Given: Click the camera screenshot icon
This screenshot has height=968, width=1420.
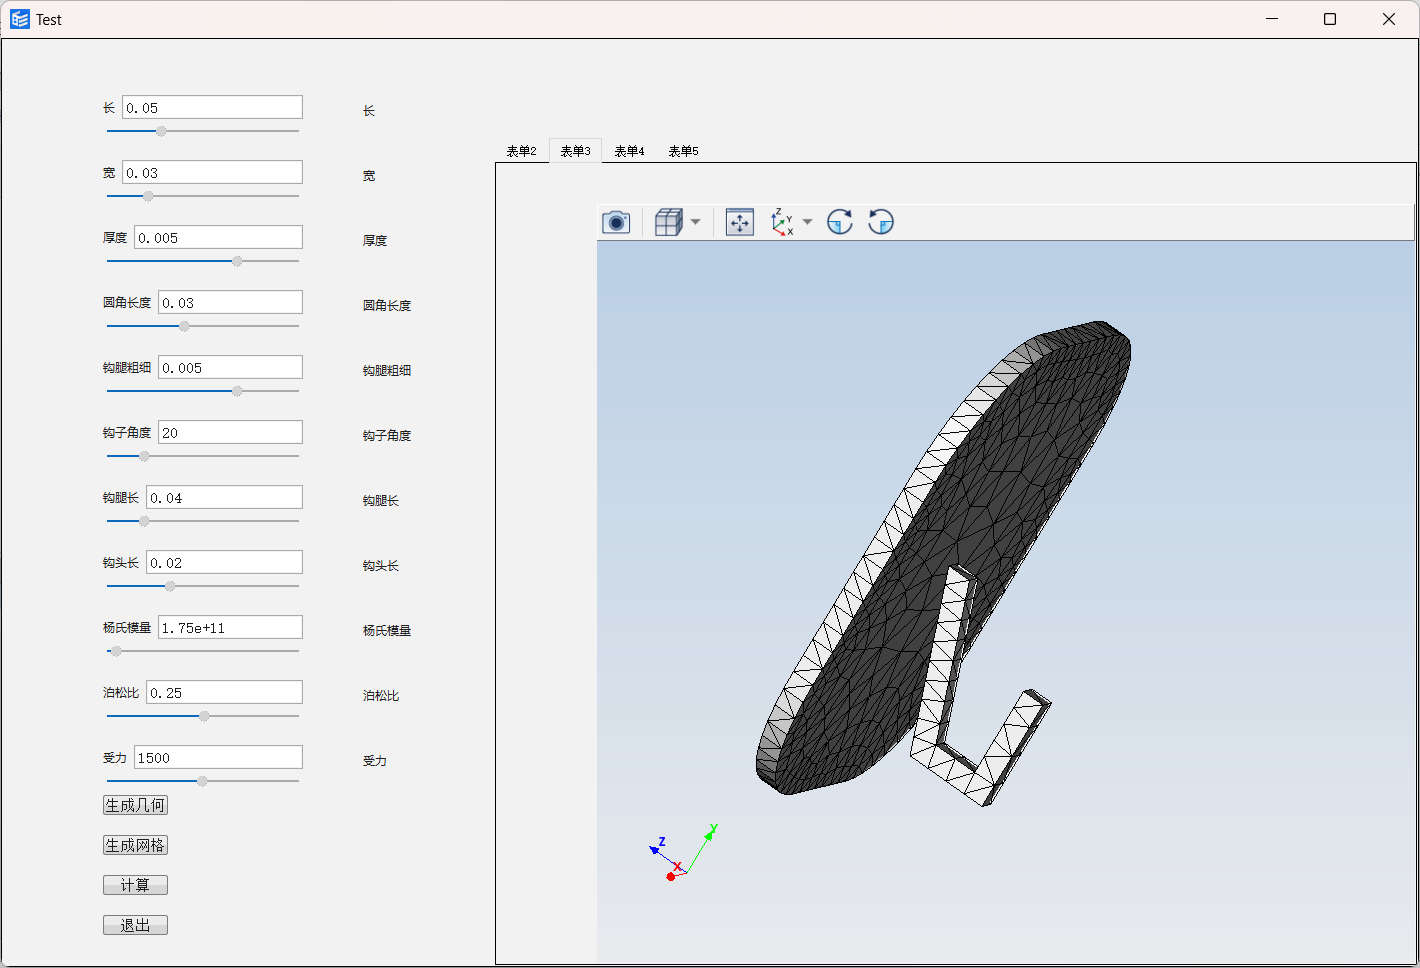Looking at the screenshot, I should click(616, 222).
